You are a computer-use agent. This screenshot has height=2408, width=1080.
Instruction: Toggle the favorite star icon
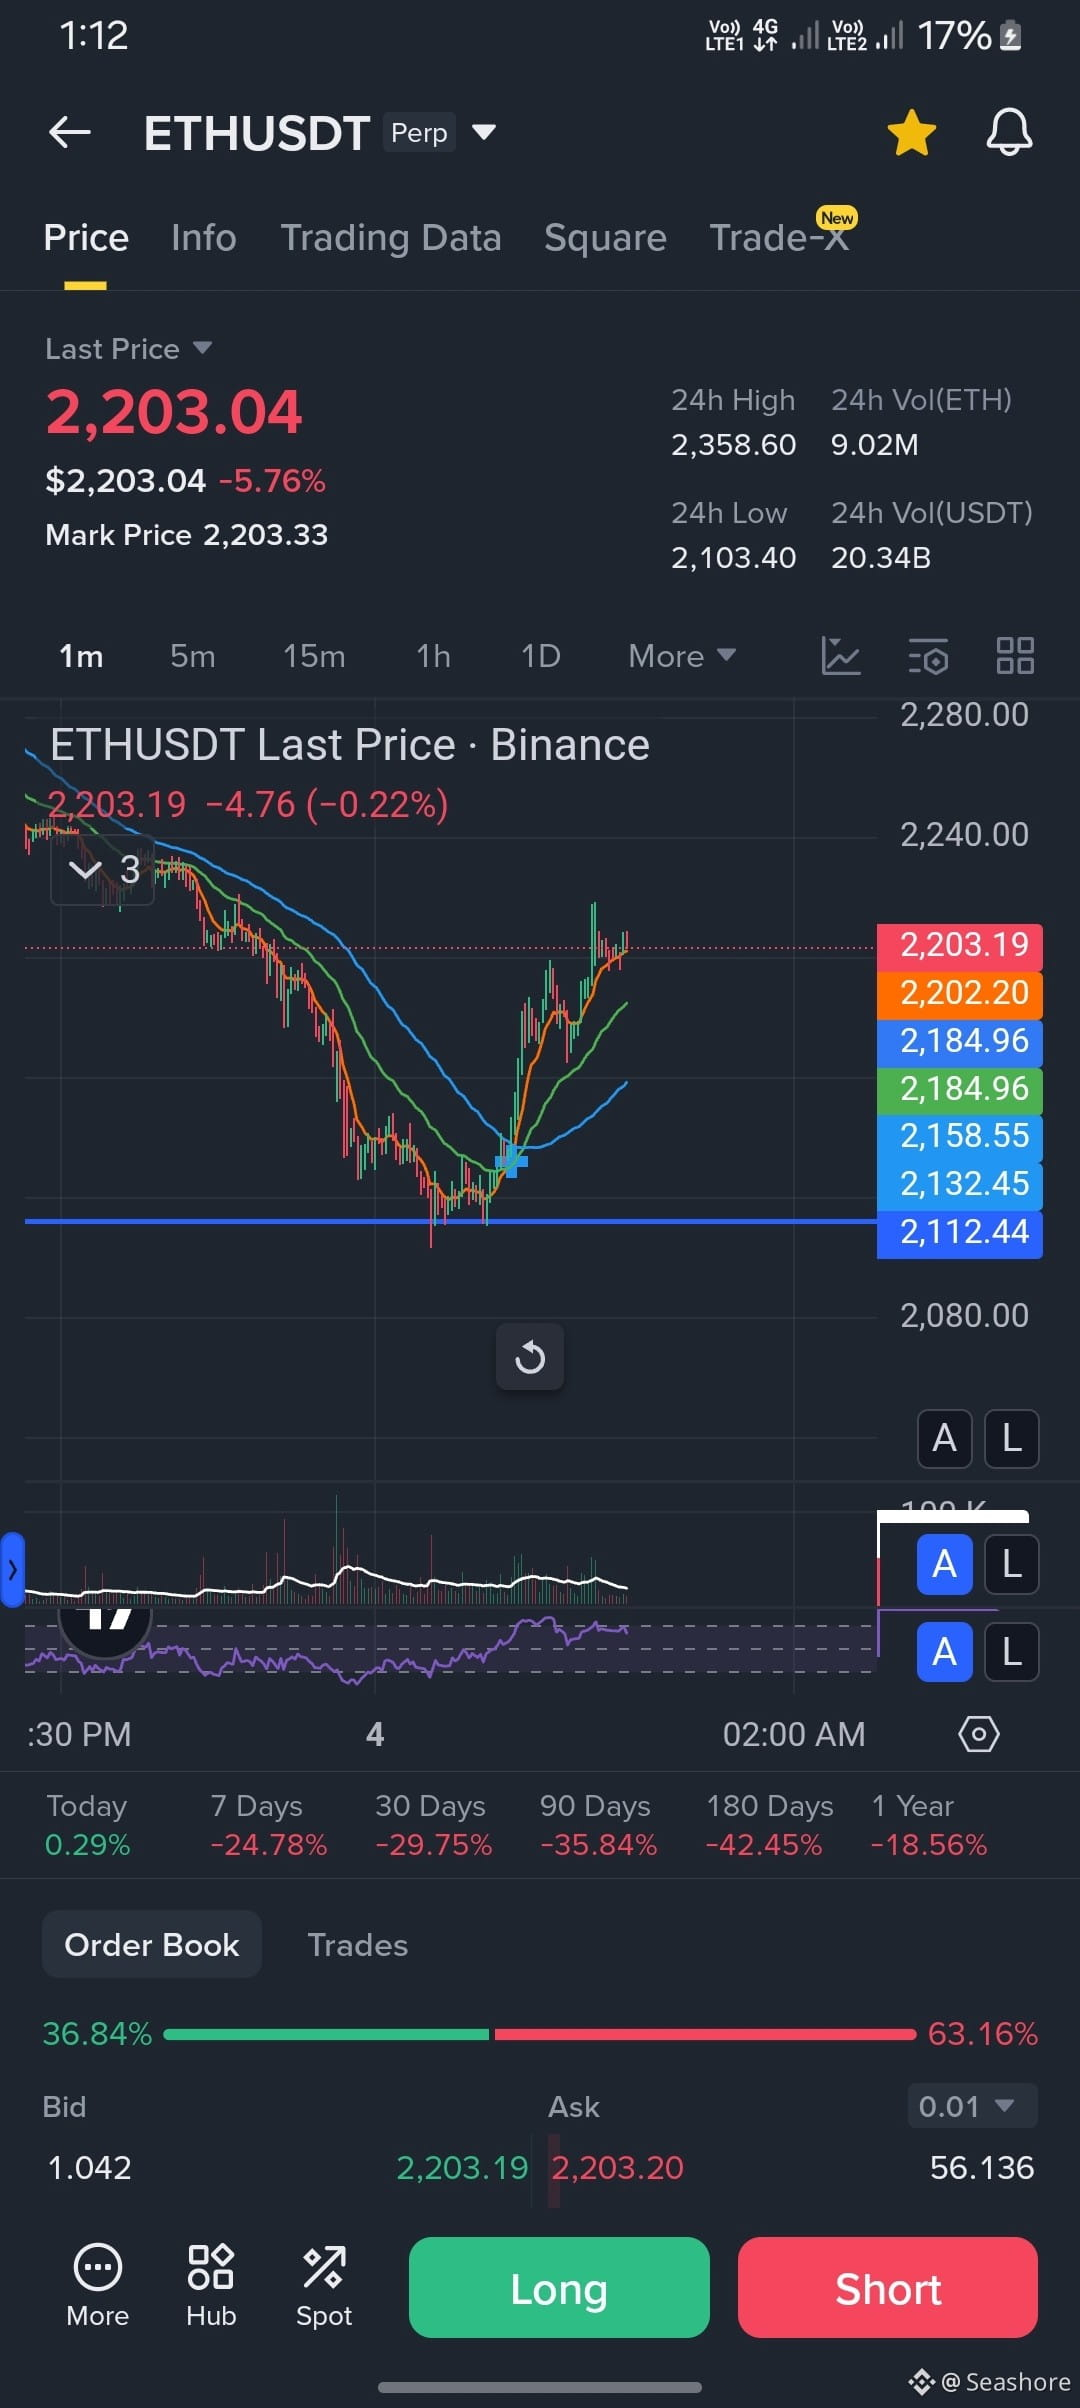pyautogui.click(x=911, y=133)
